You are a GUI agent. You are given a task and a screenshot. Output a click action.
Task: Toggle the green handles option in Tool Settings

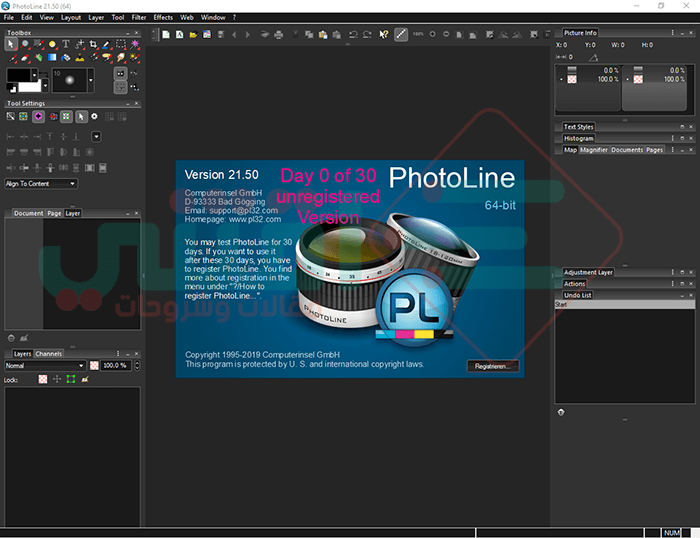pyautogui.click(x=66, y=117)
